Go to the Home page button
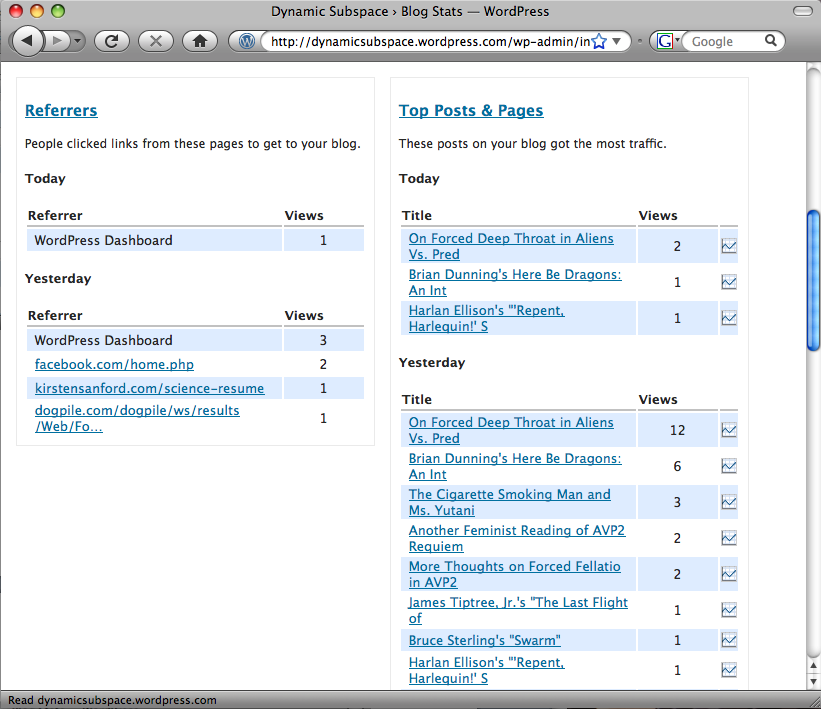Screen dimensions: 821x709 [200, 41]
